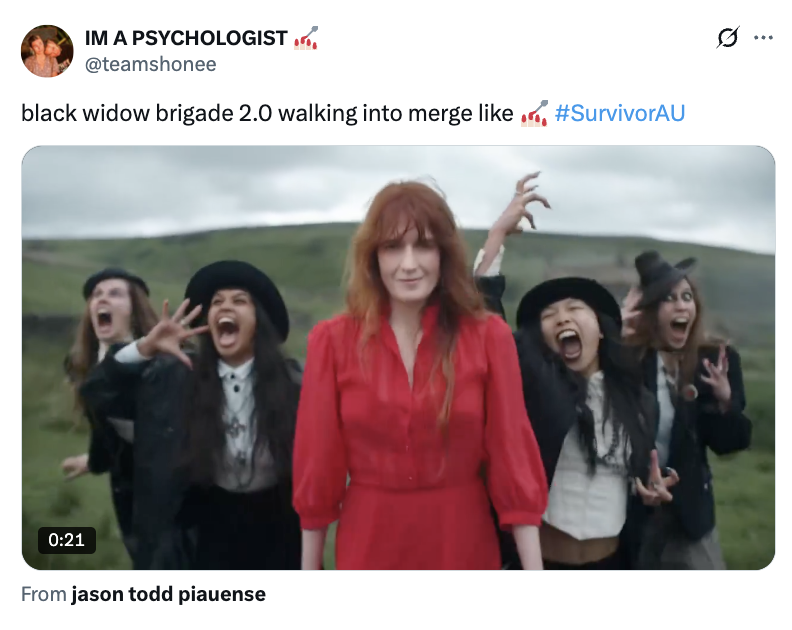The height and width of the screenshot is (630, 792).
Task: Click the nail polish emoji in tweet text
Action: (534, 113)
